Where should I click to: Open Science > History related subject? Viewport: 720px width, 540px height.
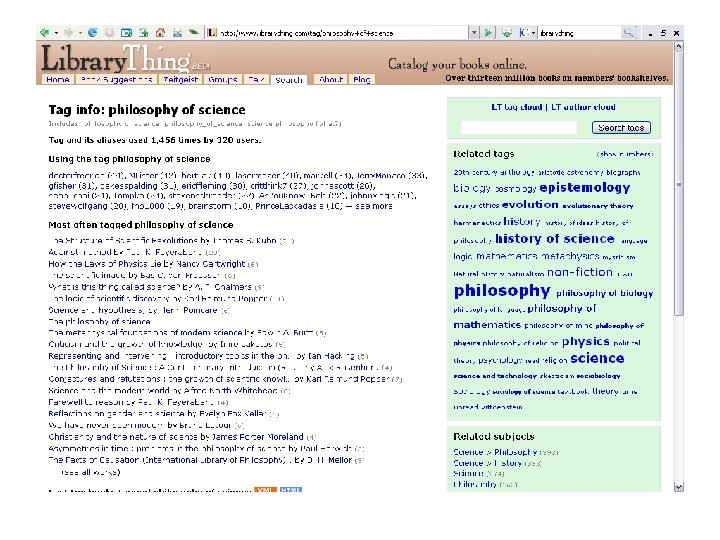487,463
